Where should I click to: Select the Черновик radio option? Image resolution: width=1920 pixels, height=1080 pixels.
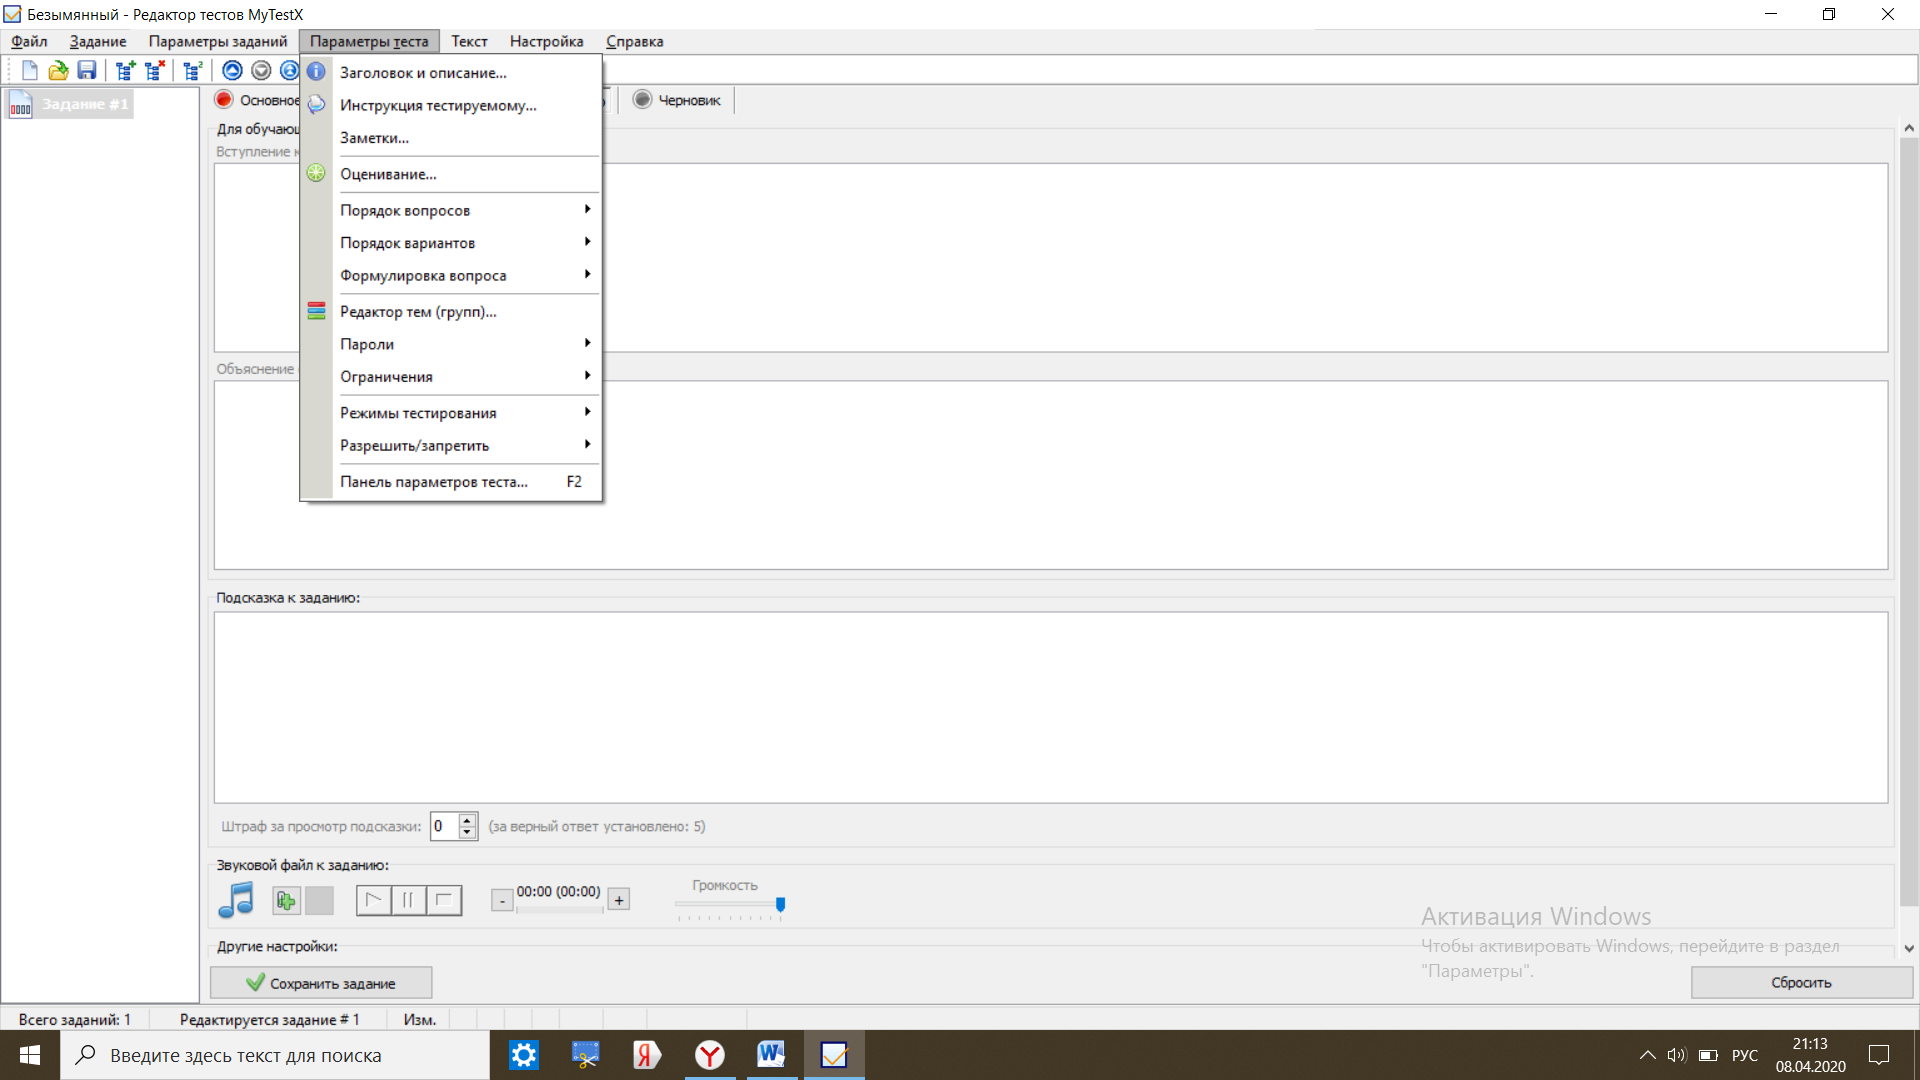[677, 100]
